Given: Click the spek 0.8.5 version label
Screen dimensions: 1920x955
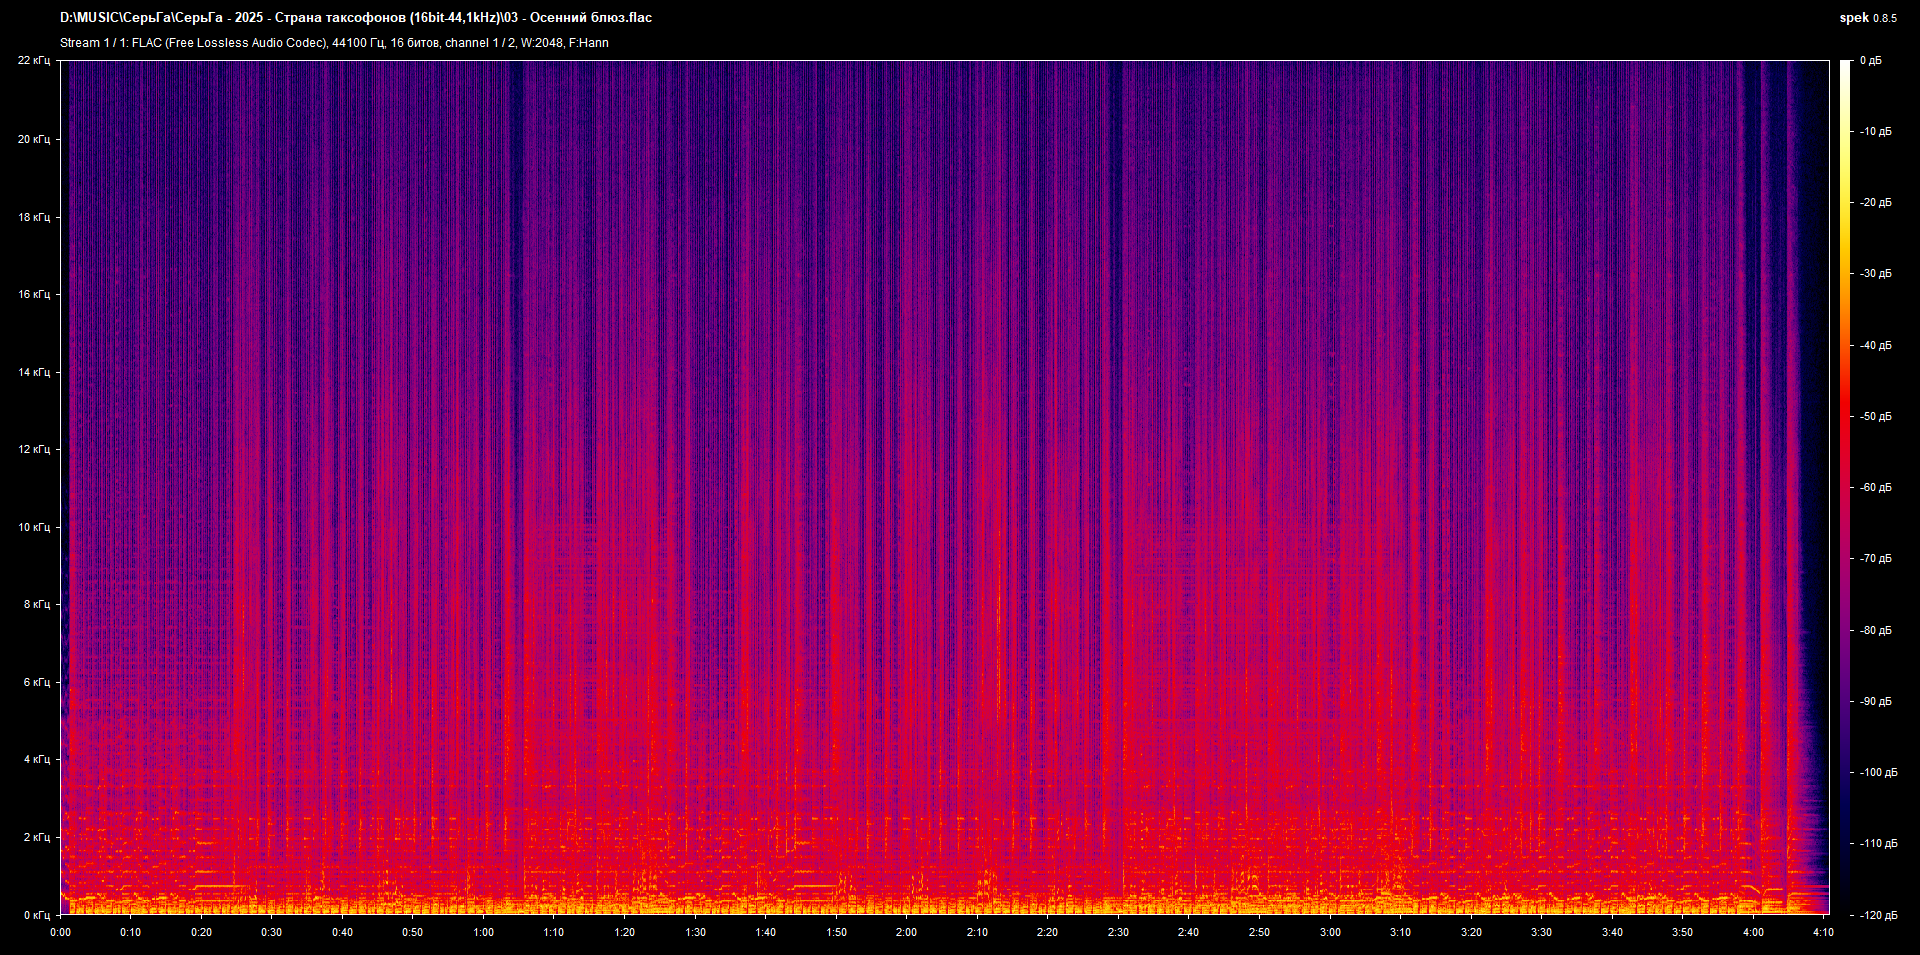Looking at the screenshot, I should tap(1868, 18).
